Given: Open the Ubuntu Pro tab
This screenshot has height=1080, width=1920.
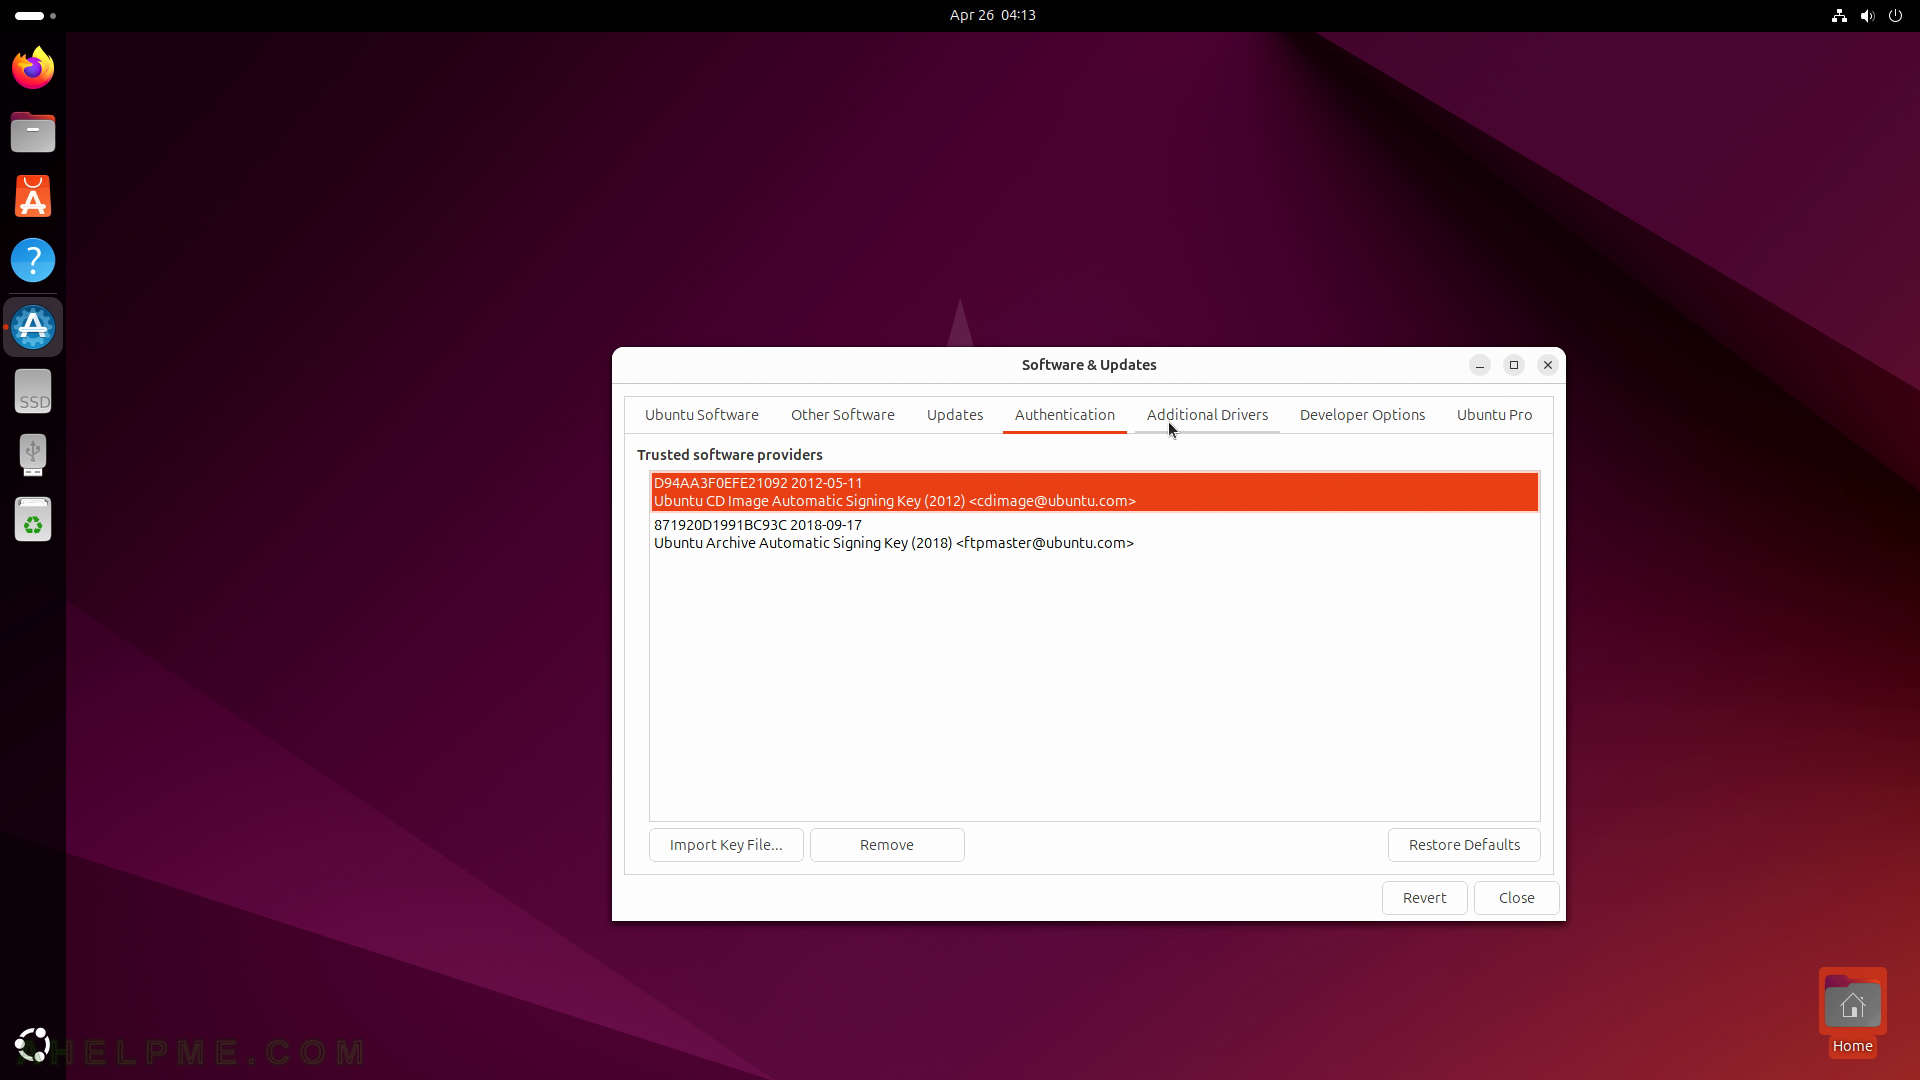Looking at the screenshot, I should (1494, 415).
